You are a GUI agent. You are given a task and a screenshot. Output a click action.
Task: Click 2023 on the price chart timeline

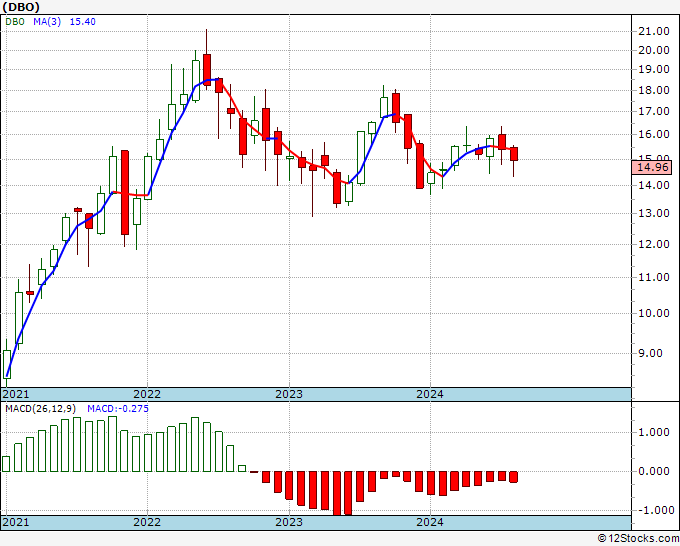[289, 394]
